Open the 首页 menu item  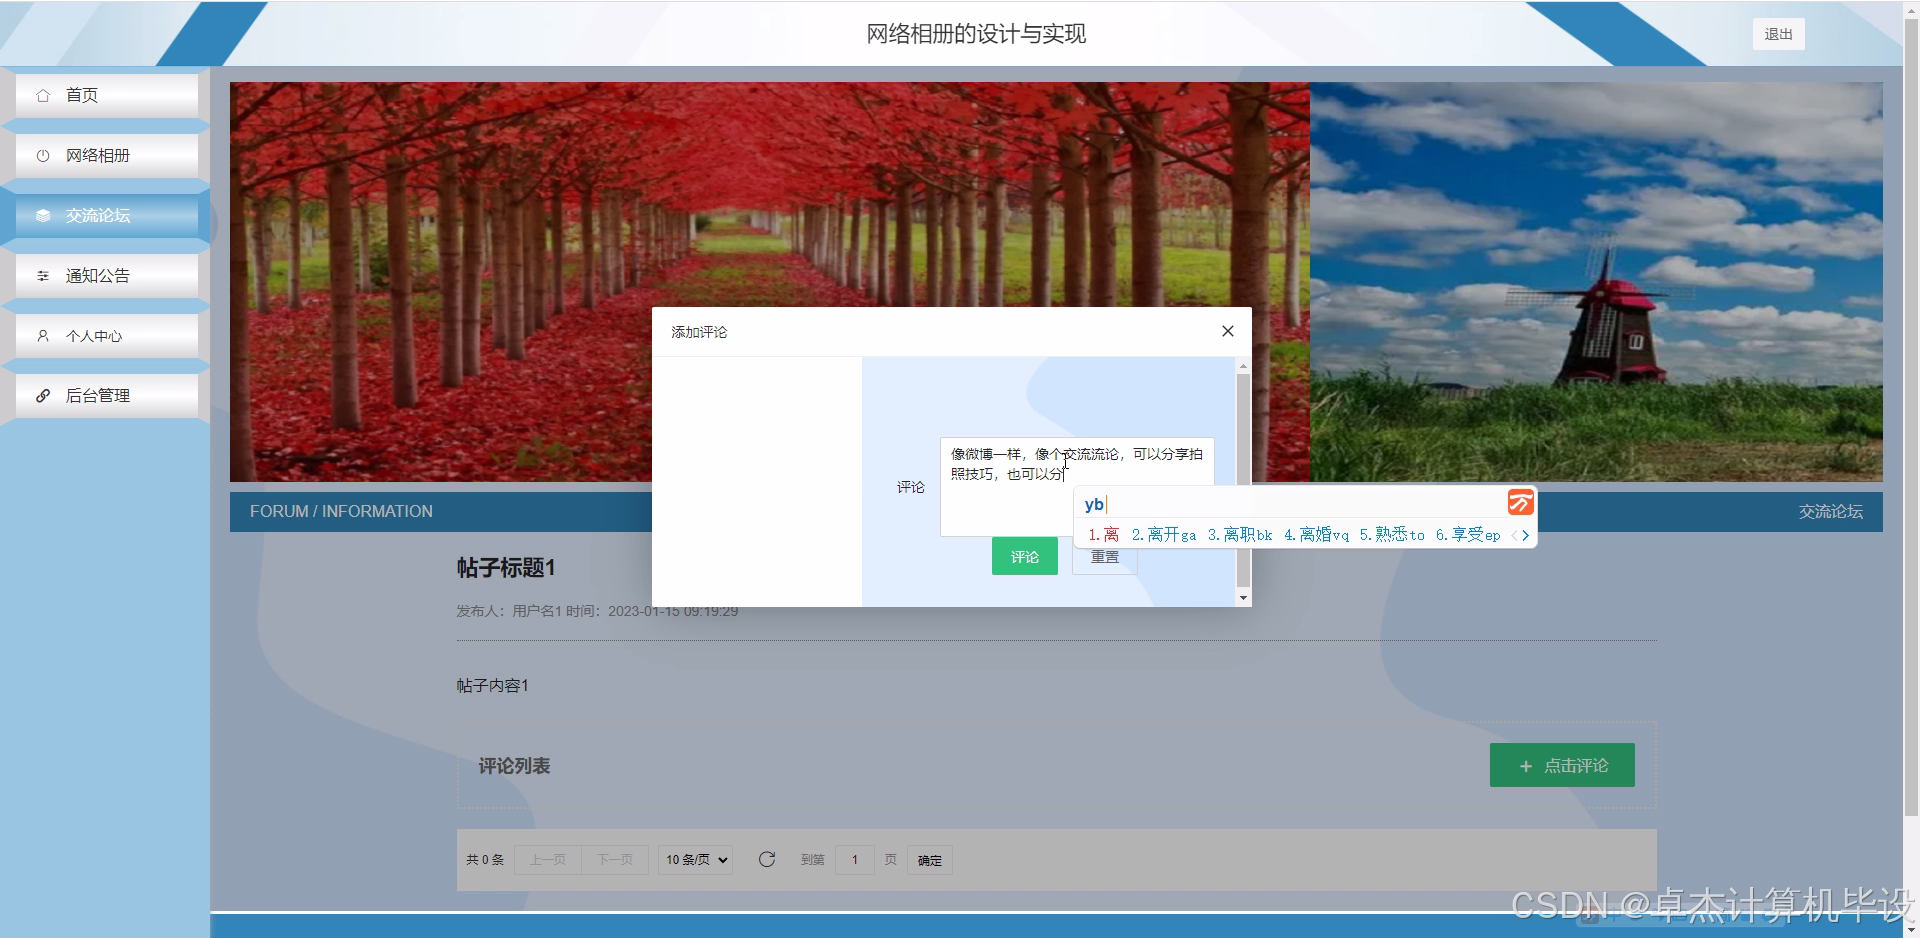pyautogui.click(x=107, y=96)
